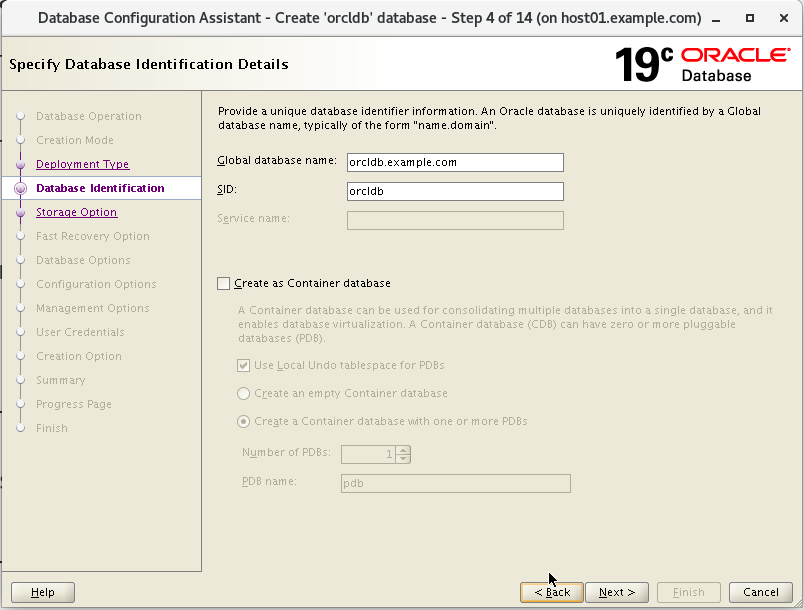Click the User Credentials step label
Viewport: 804px width, 610px height.
click(80, 332)
